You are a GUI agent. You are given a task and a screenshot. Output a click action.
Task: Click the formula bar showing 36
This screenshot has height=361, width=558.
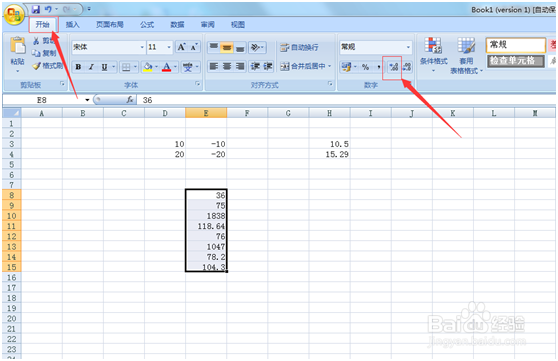347,100
